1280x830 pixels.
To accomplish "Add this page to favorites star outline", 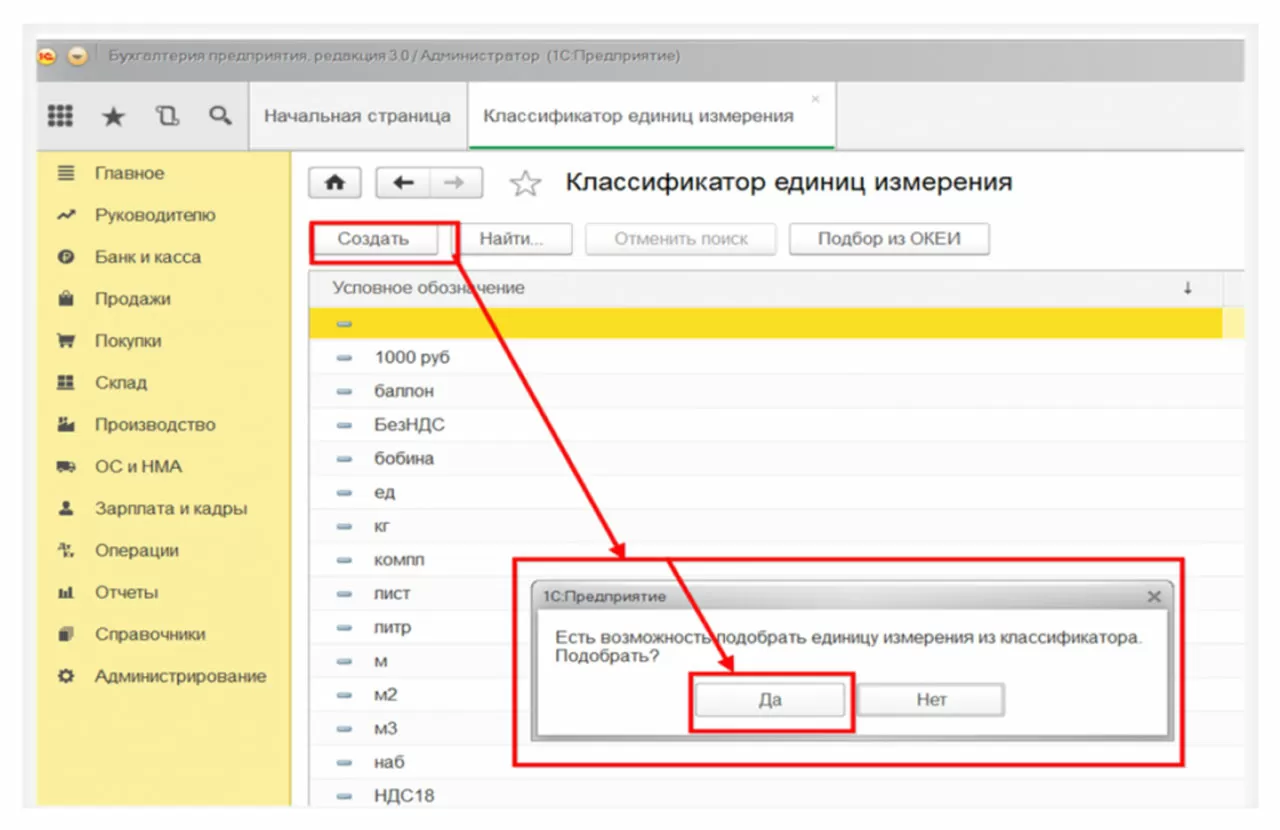I will click(525, 183).
